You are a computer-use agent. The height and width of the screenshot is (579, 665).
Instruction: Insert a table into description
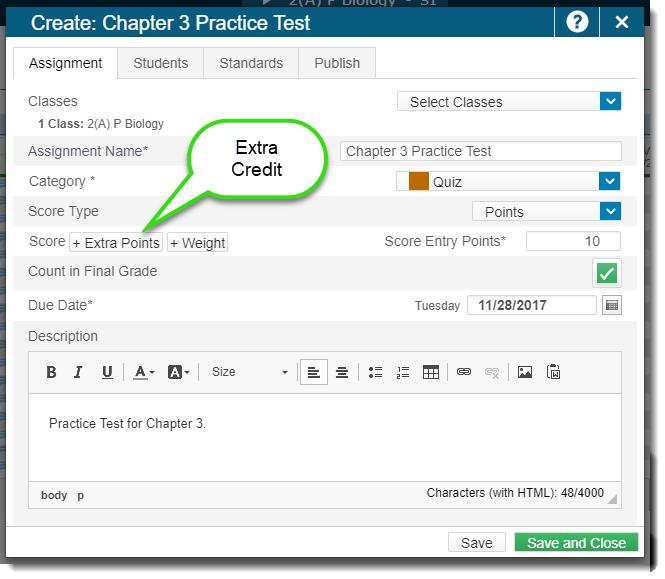431,372
